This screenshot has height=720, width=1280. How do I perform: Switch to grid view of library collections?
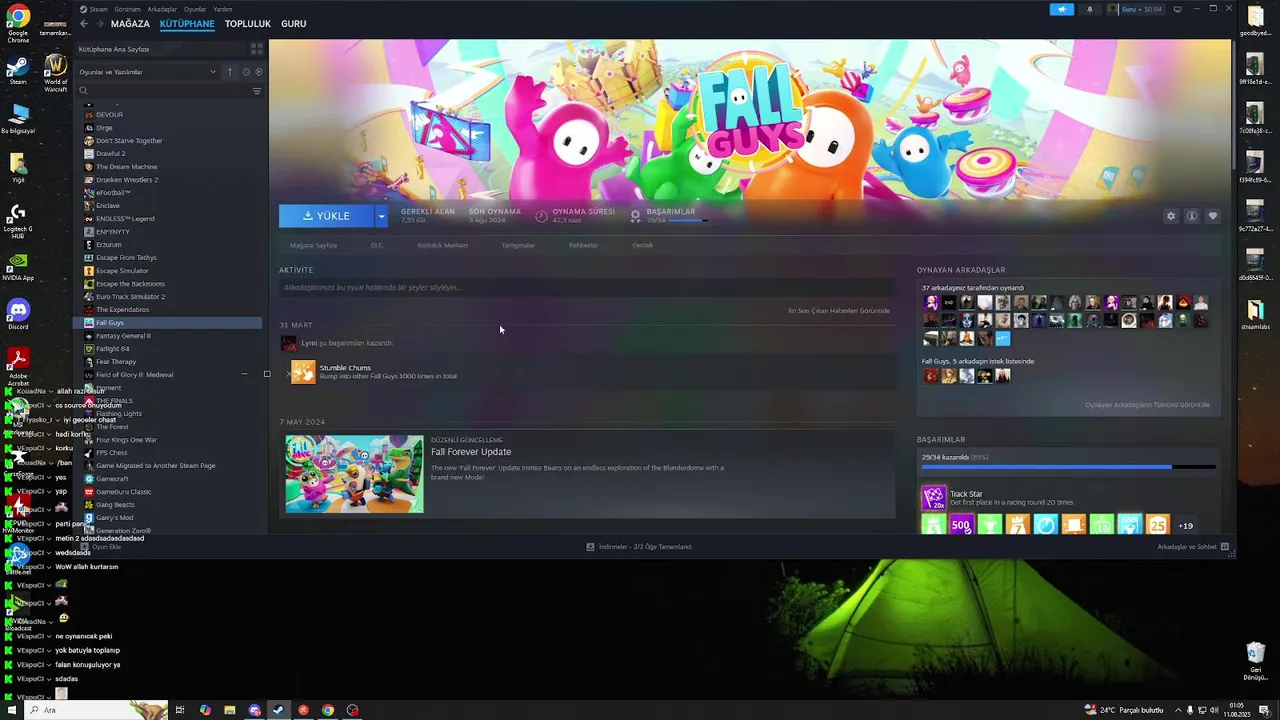[x=256, y=48]
